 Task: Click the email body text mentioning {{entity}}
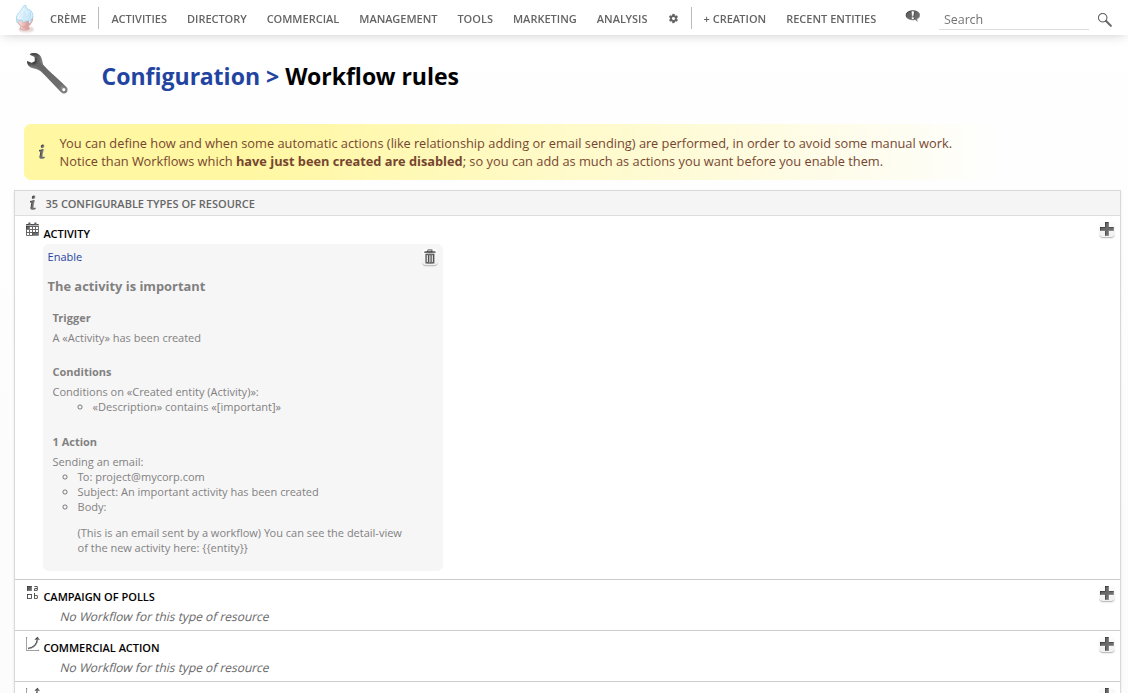click(x=240, y=540)
